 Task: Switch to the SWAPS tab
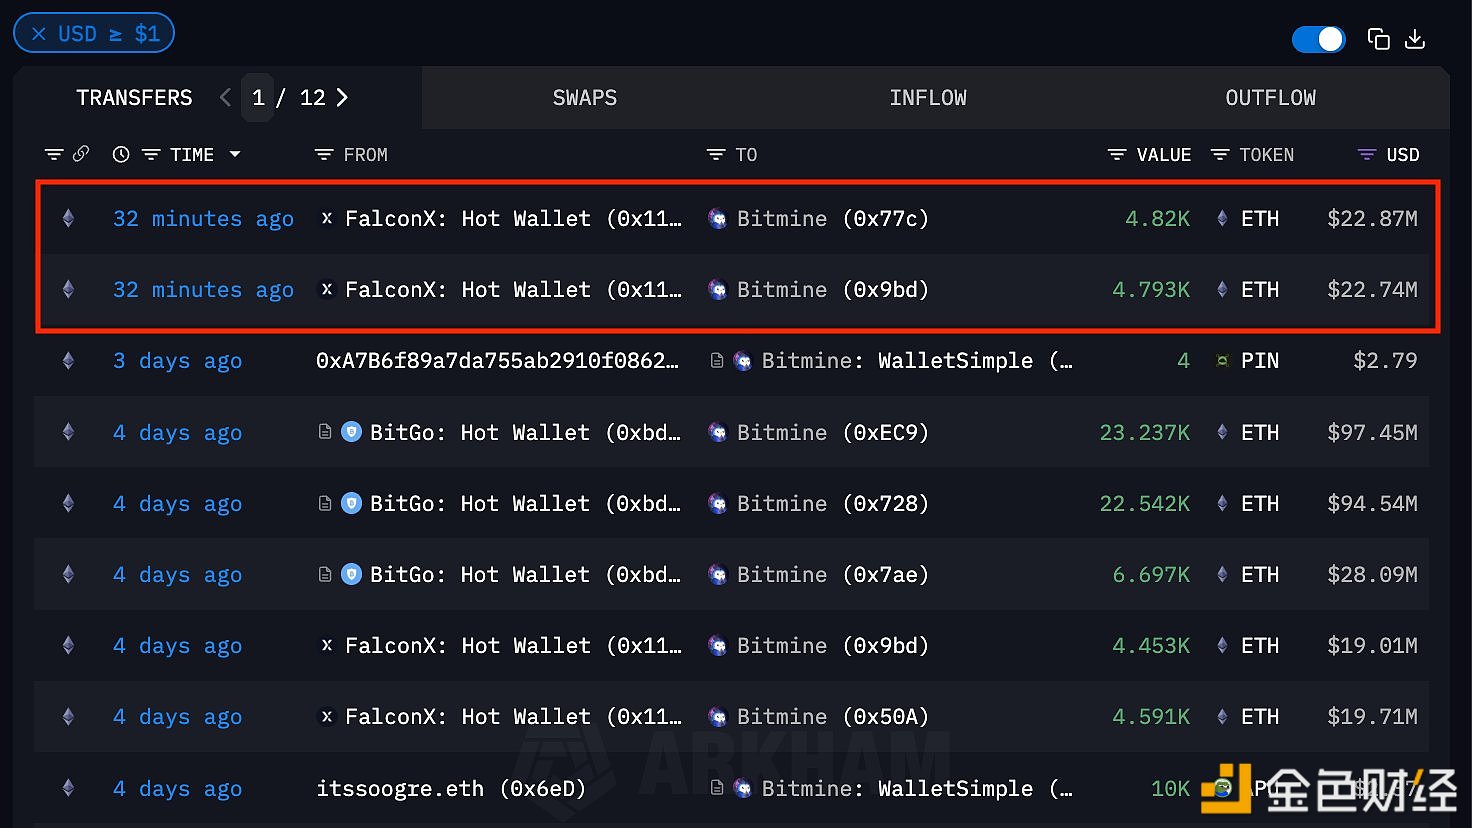[584, 98]
